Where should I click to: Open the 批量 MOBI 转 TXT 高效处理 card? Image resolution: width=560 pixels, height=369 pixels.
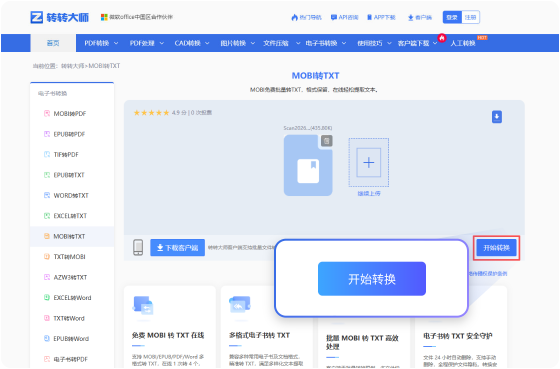(x=364, y=342)
